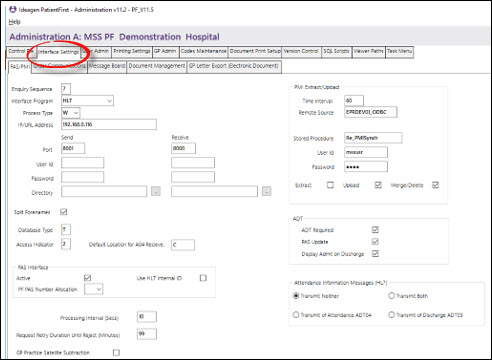The image size is (492, 360).
Task: Switch to Document Print Setup tab
Action: (255, 52)
